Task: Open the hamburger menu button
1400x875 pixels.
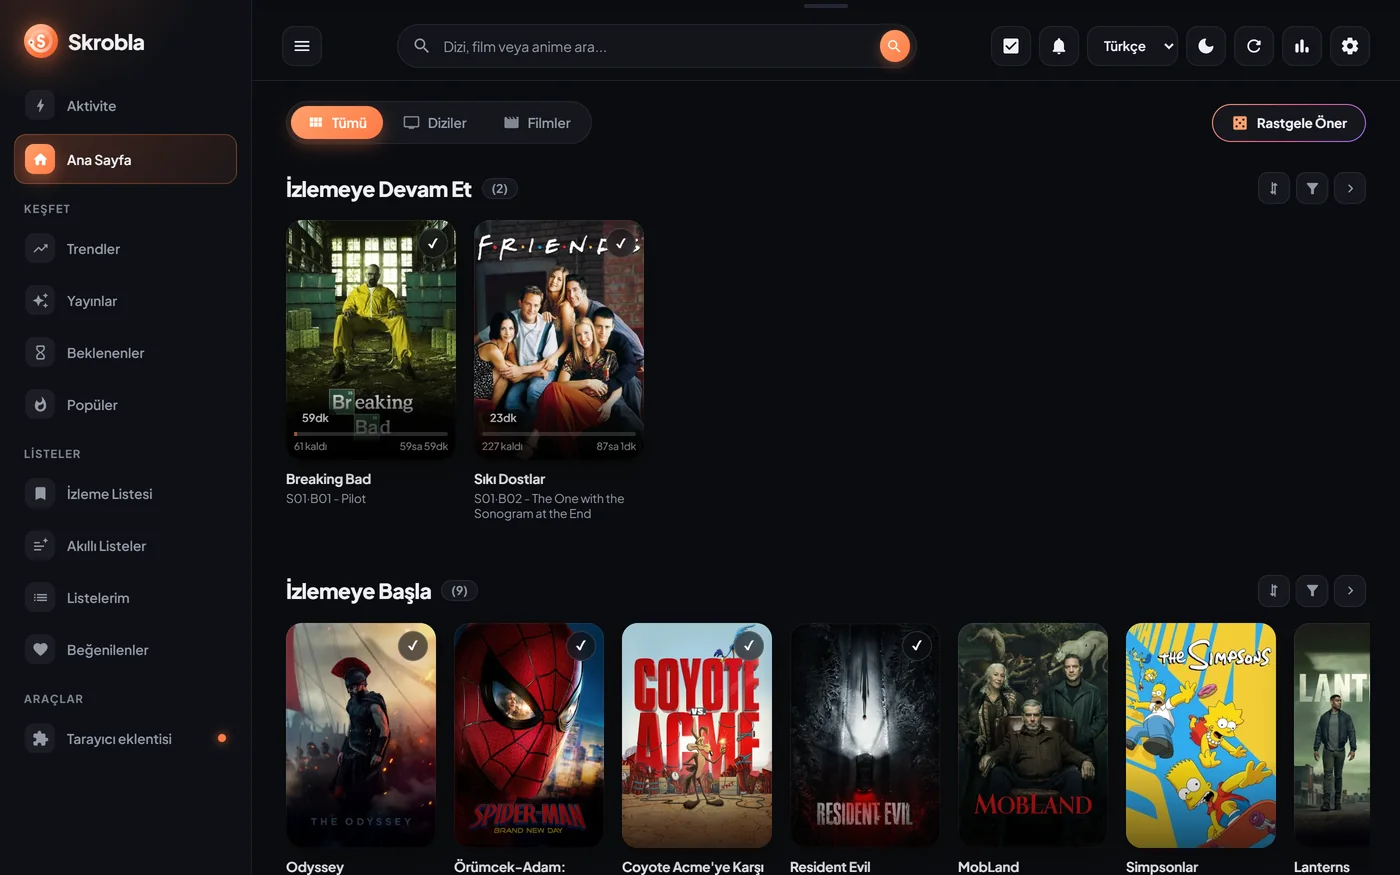Action: click(x=302, y=46)
